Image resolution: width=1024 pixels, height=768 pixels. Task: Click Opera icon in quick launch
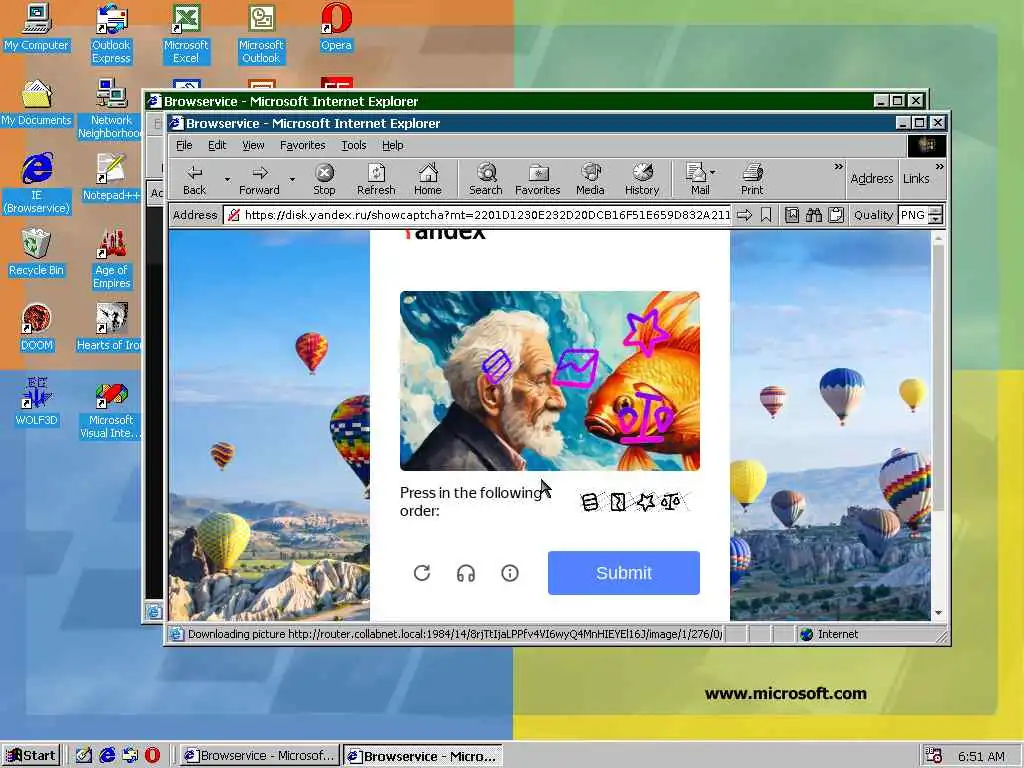point(152,756)
